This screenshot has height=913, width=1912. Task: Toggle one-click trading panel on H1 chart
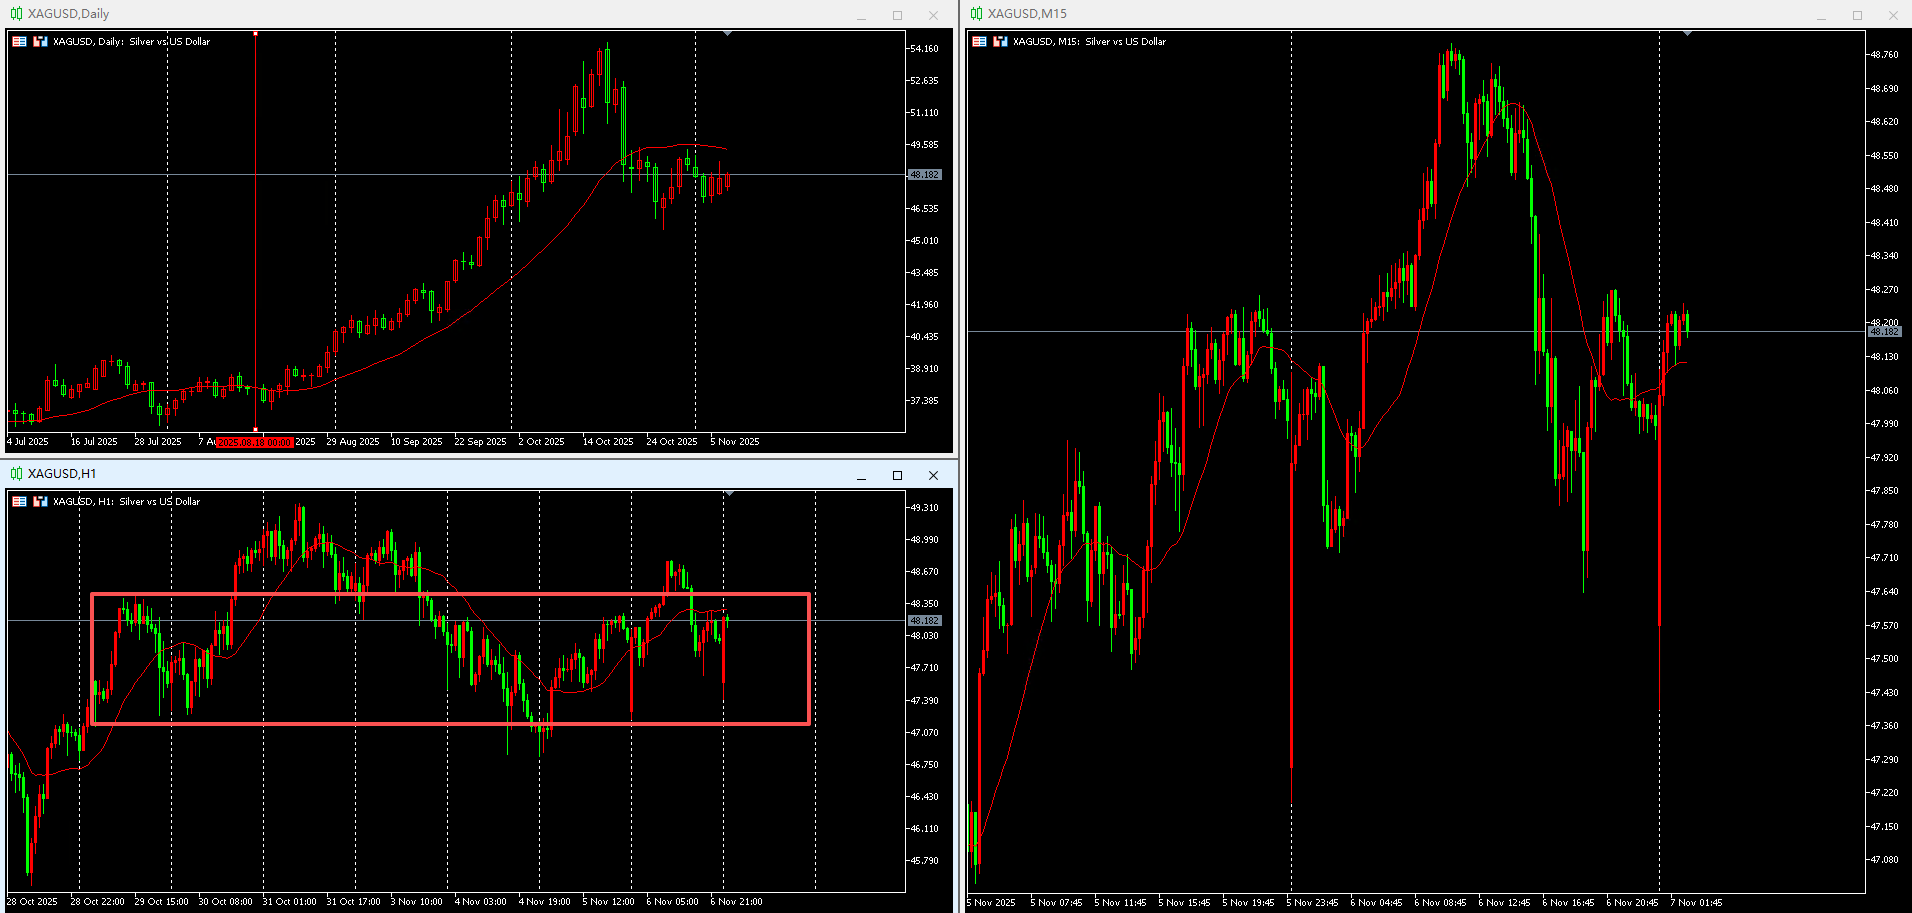click(19, 502)
